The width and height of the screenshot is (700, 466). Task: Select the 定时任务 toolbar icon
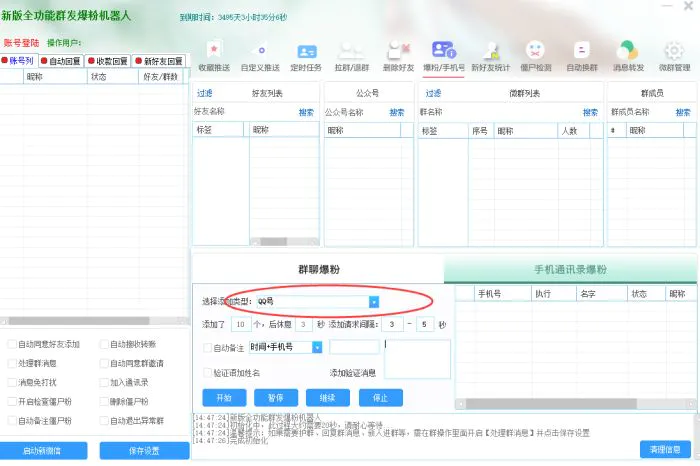306,56
